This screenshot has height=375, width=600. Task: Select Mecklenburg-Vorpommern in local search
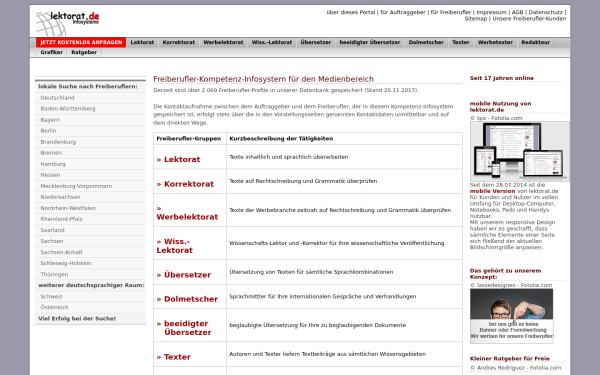90,186
